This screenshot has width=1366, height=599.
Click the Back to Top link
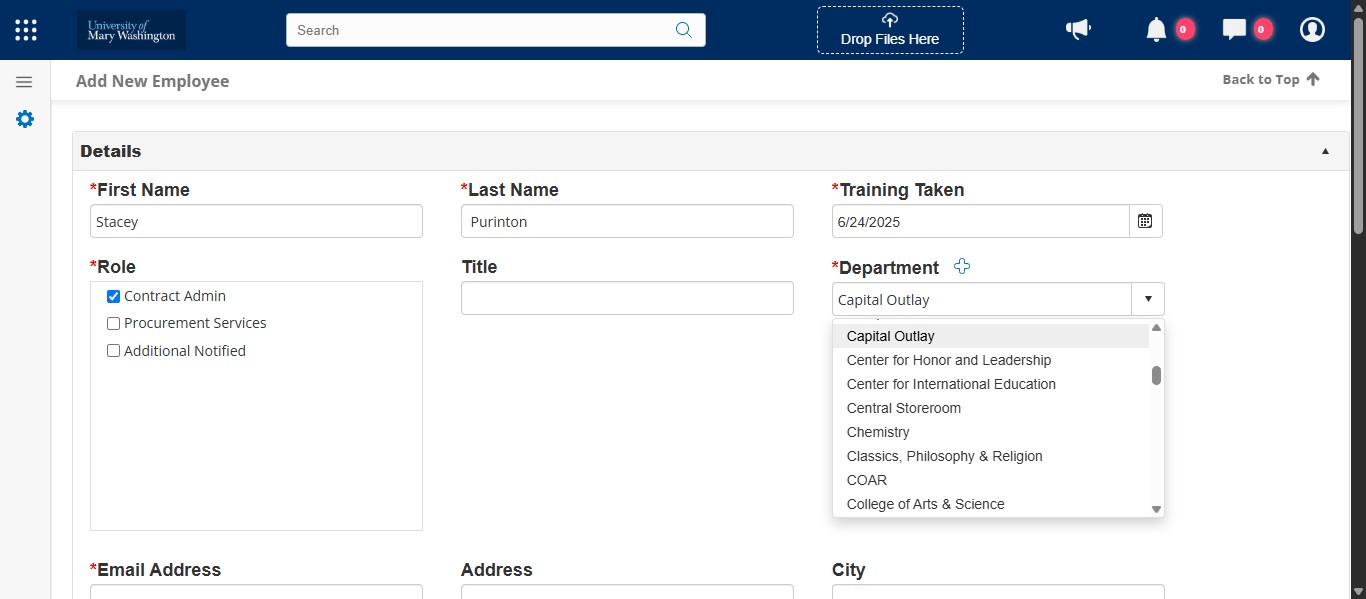[1261, 79]
